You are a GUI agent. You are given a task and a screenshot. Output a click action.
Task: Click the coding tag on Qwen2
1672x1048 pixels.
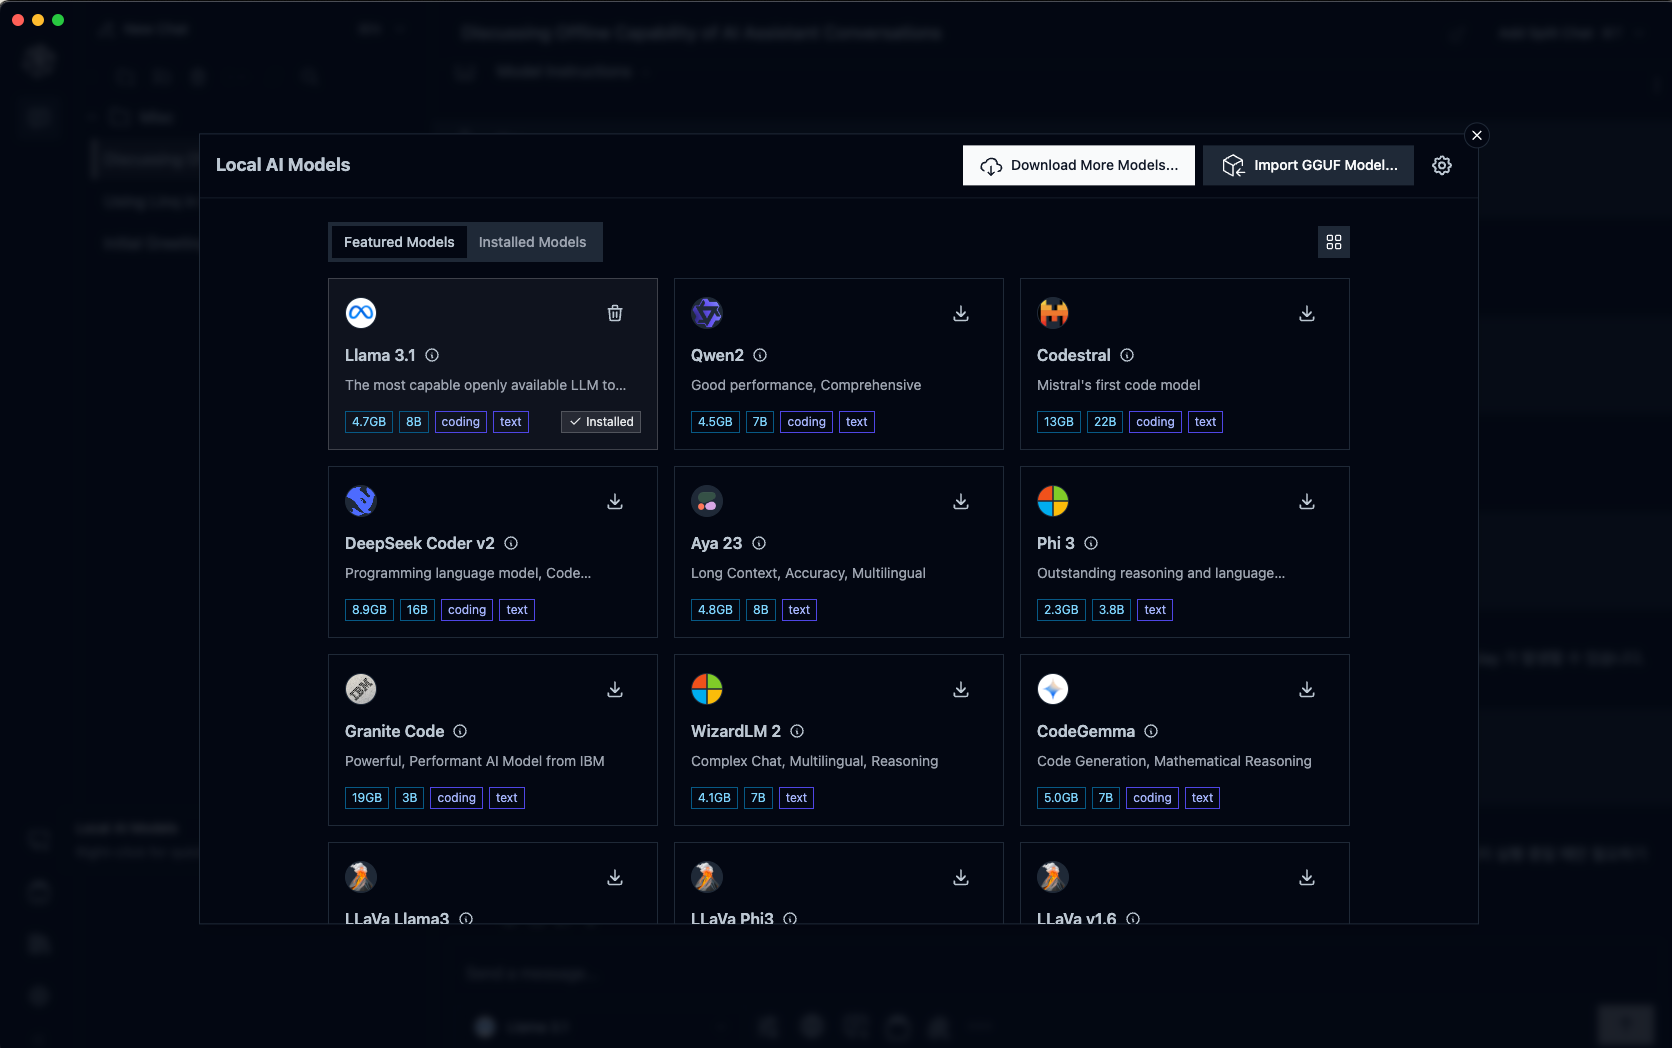(x=806, y=422)
